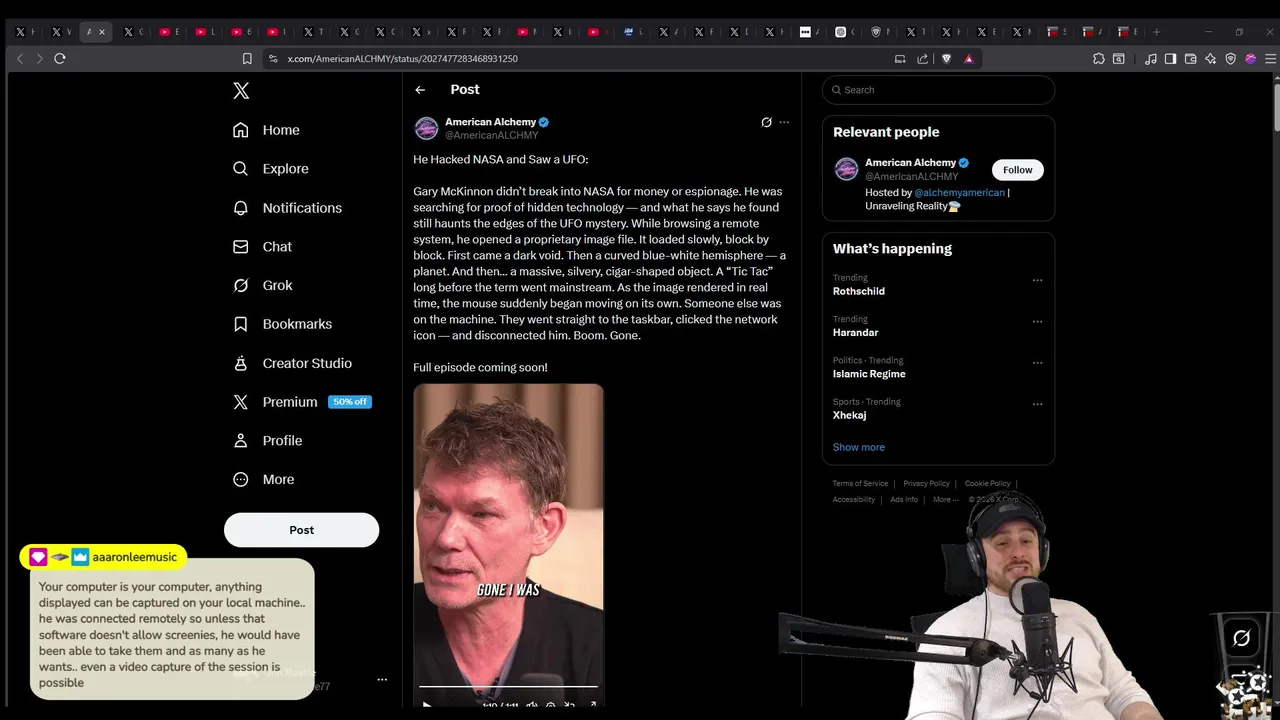Open the Terms of Service link
Screen dimensions: 1280x720
point(860,484)
